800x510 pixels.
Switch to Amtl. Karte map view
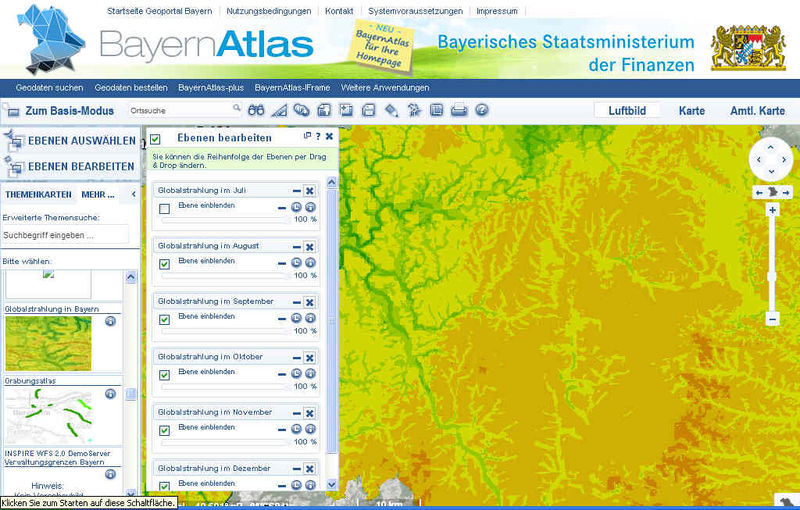coord(757,110)
